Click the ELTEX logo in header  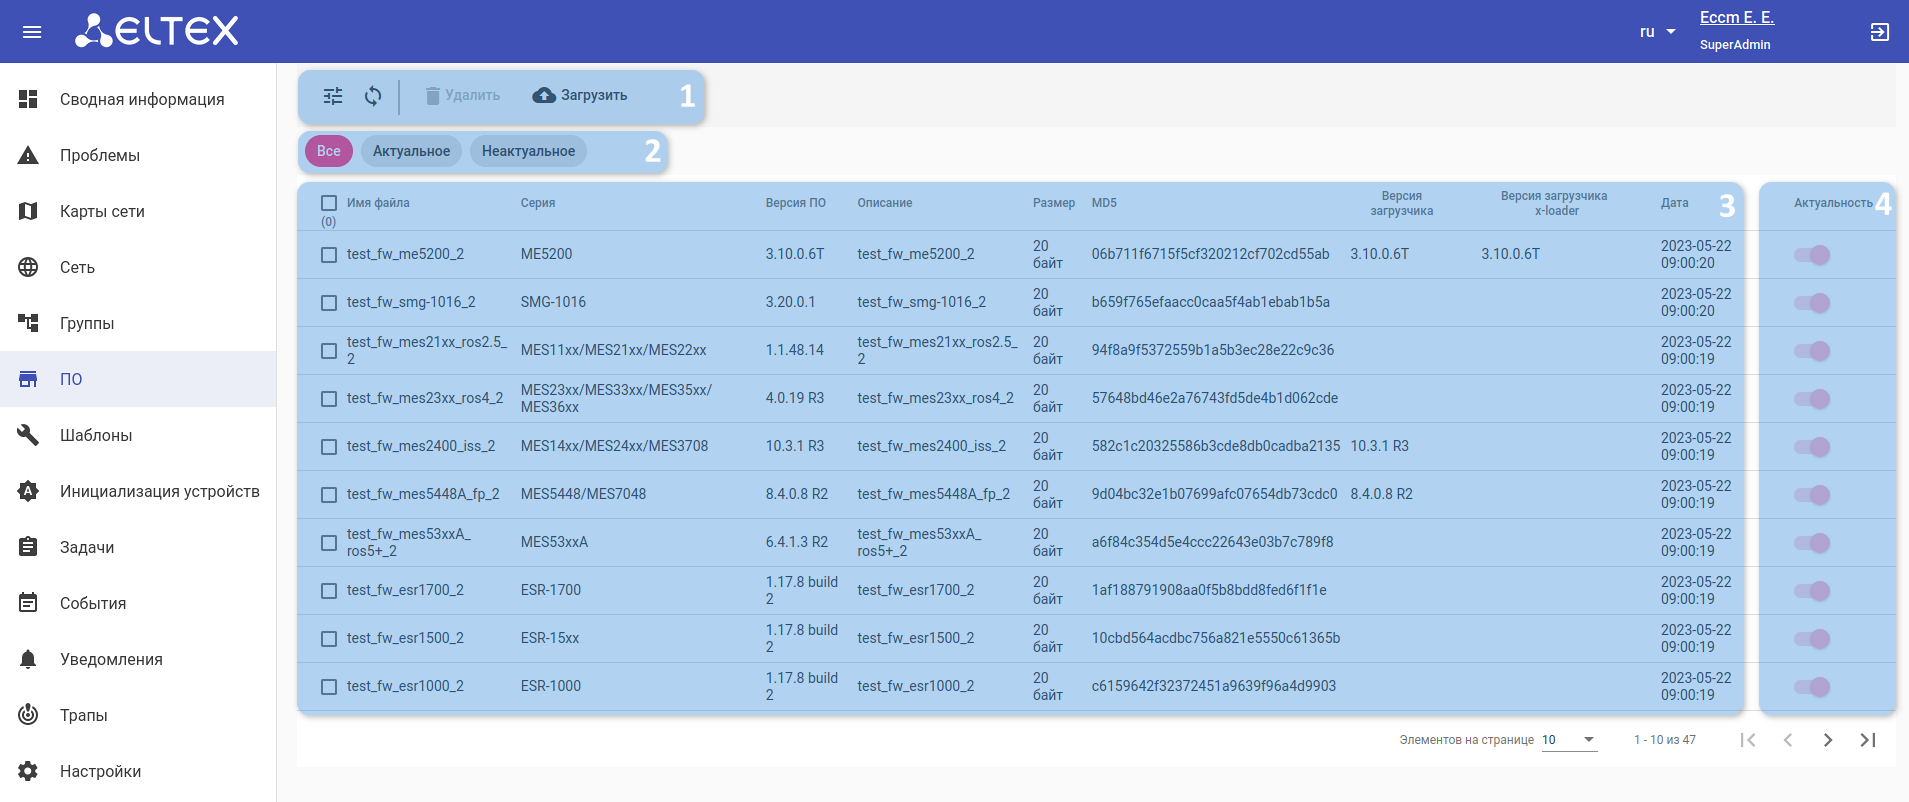157,31
